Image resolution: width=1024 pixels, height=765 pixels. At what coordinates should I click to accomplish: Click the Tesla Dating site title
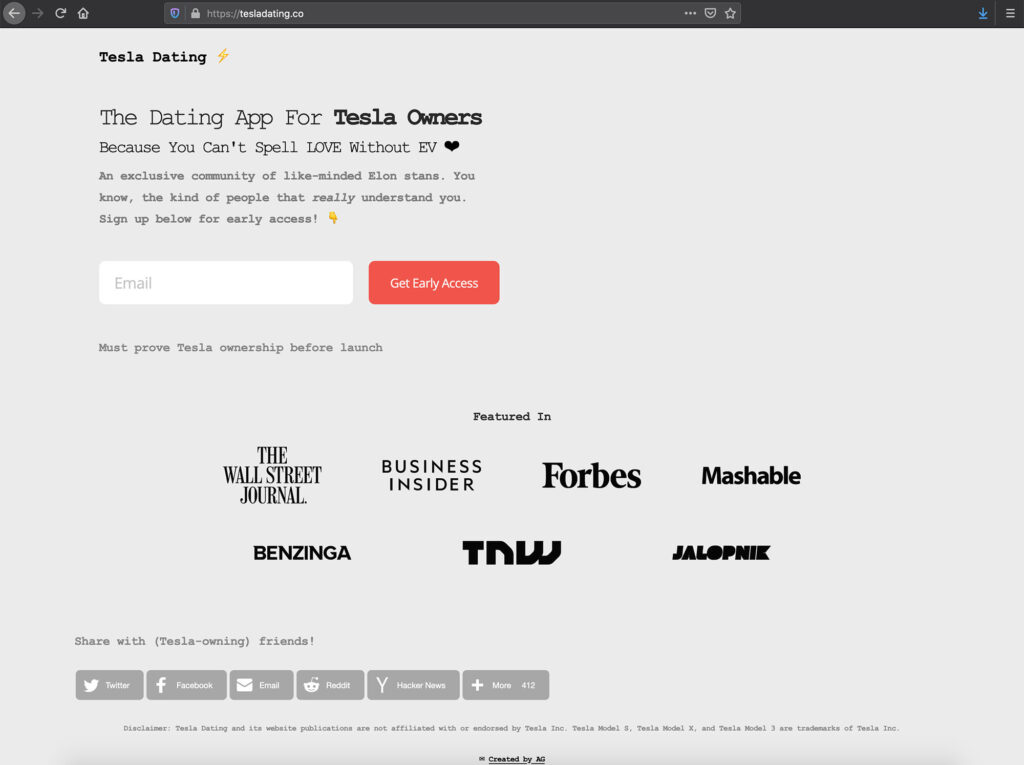pos(153,57)
